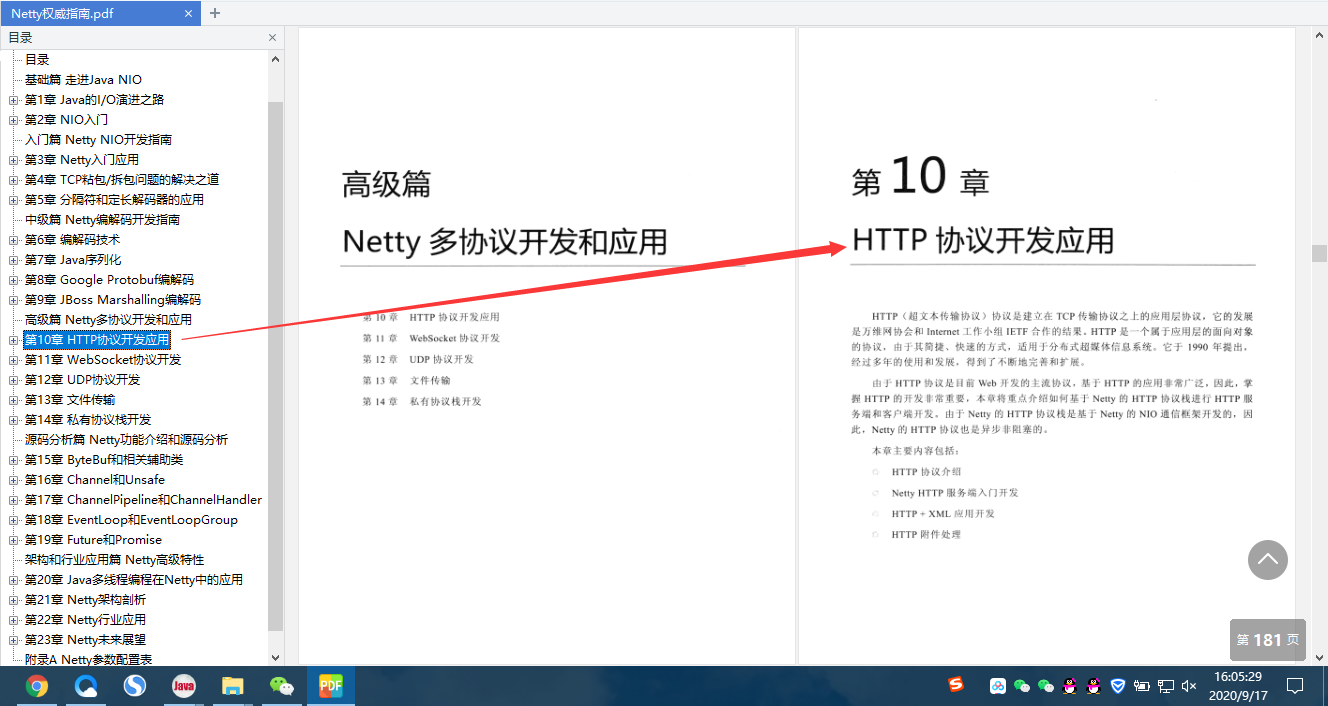Select bookmark 第15章 ByteBuf和相关辅助类
The width and height of the screenshot is (1328, 706).
104,460
